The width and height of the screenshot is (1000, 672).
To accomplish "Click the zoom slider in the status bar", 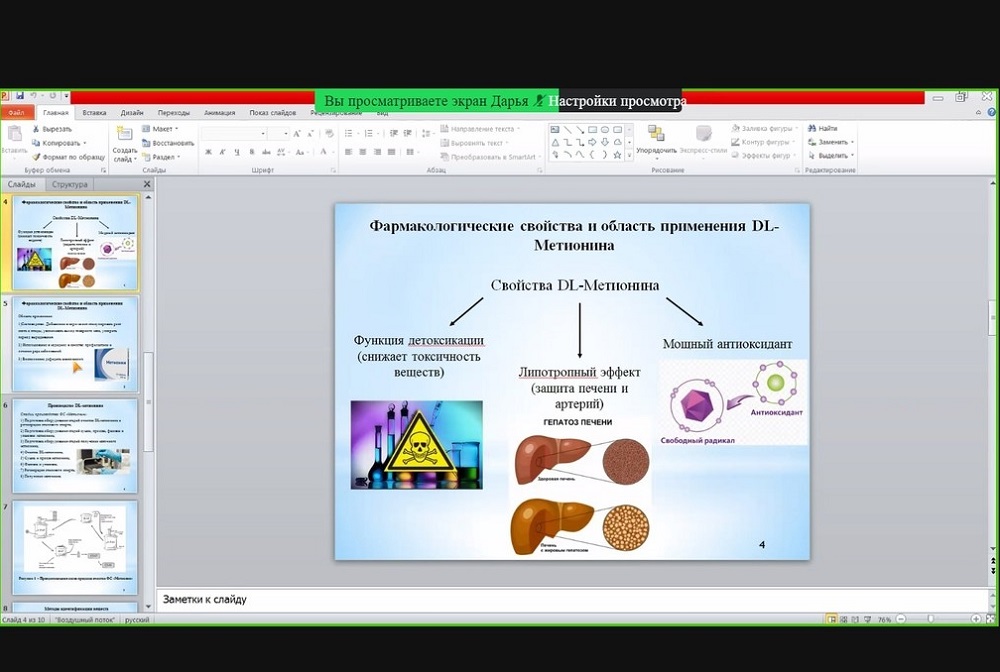I will 930,620.
